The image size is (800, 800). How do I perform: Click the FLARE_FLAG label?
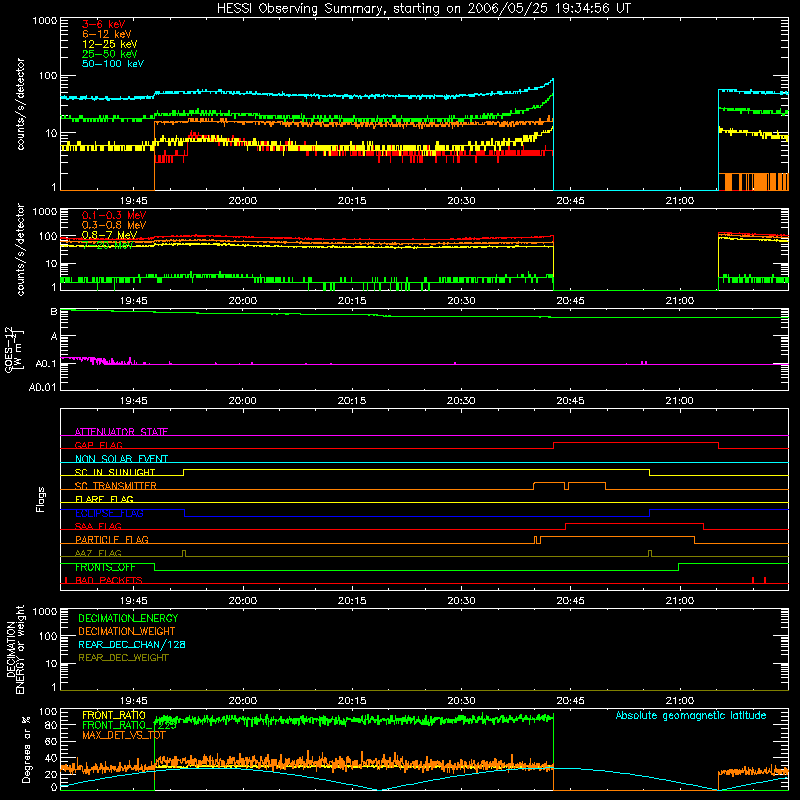tap(104, 499)
